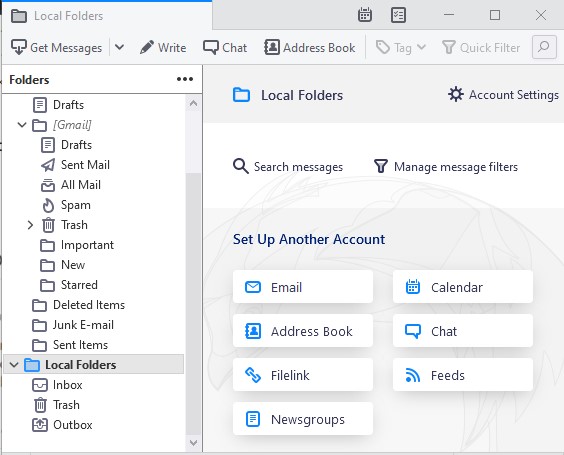The width and height of the screenshot is (564, 455).
Task: Click the Local Folders heading in the account pane
Action: (x=302, y=95)
